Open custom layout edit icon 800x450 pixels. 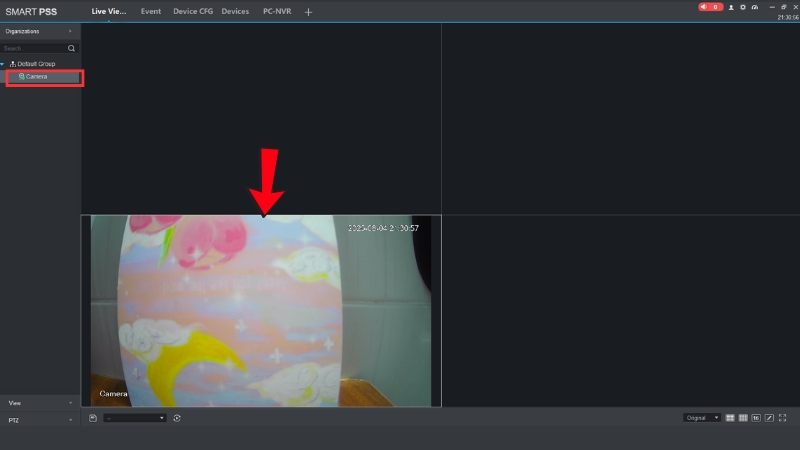(769, 417)
